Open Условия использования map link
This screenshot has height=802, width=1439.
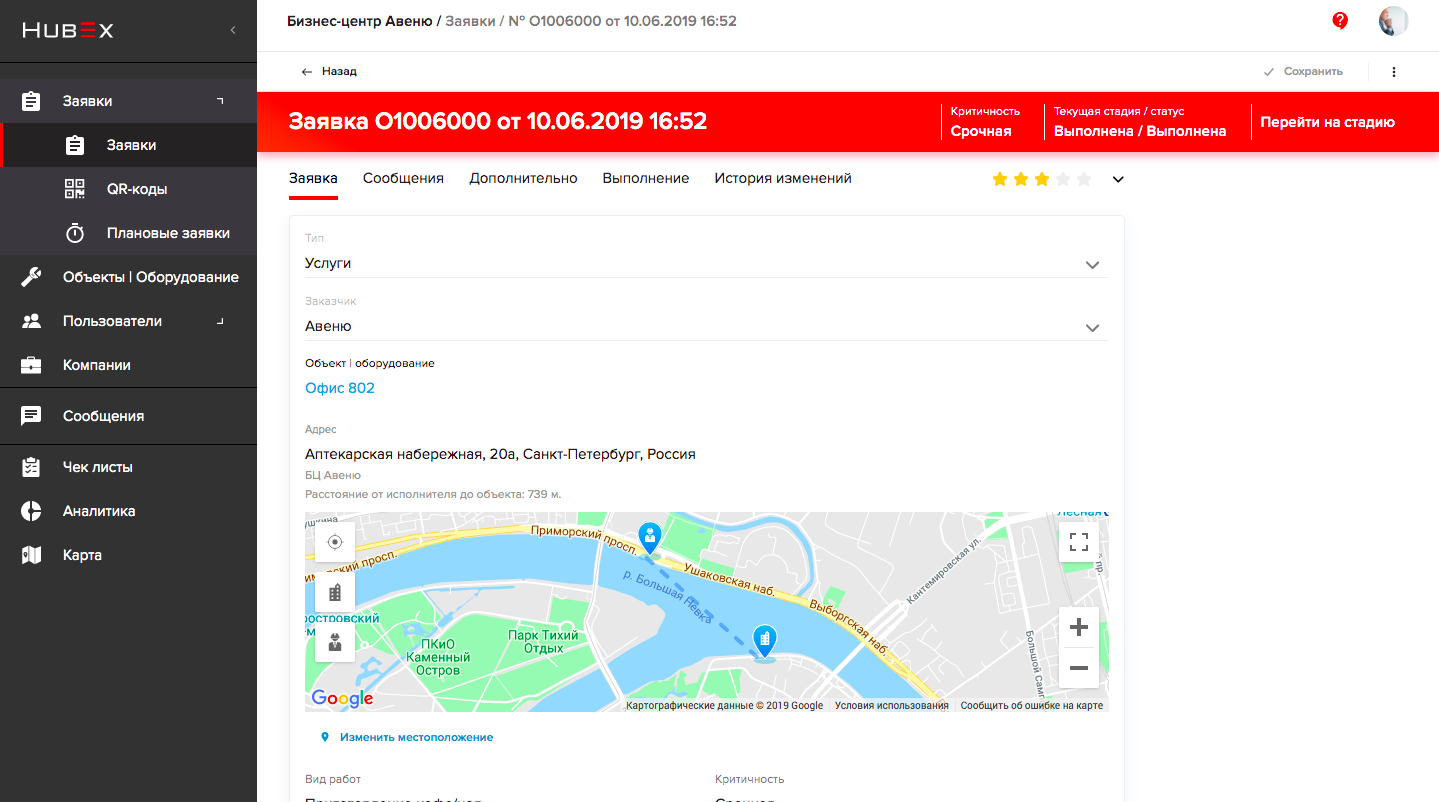pyautogui.click(x=892, y=705)
